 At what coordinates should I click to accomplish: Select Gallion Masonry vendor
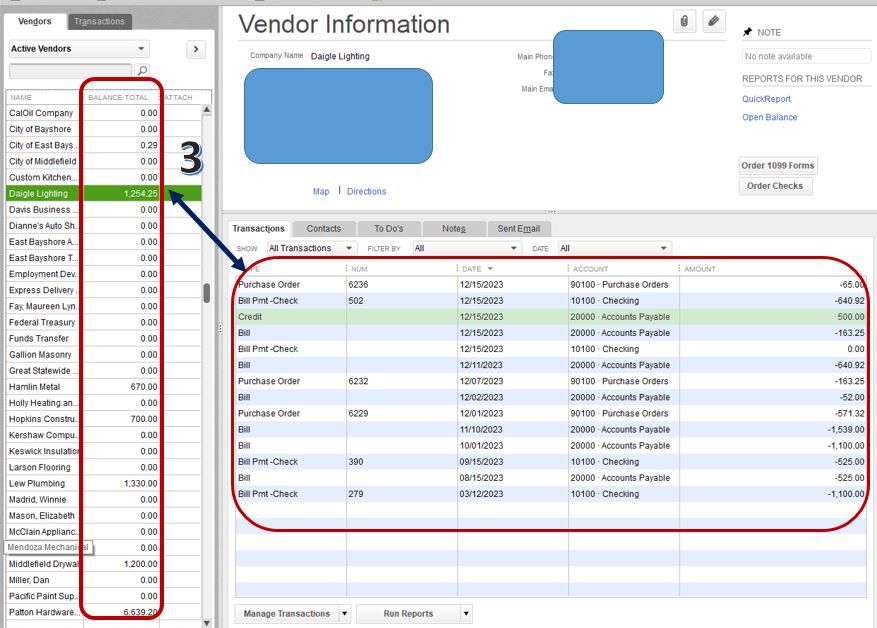pos(103,355)
